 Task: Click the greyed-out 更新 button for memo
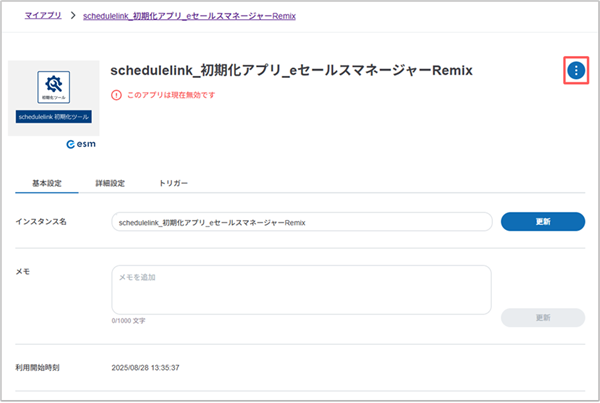click(542, 317)
